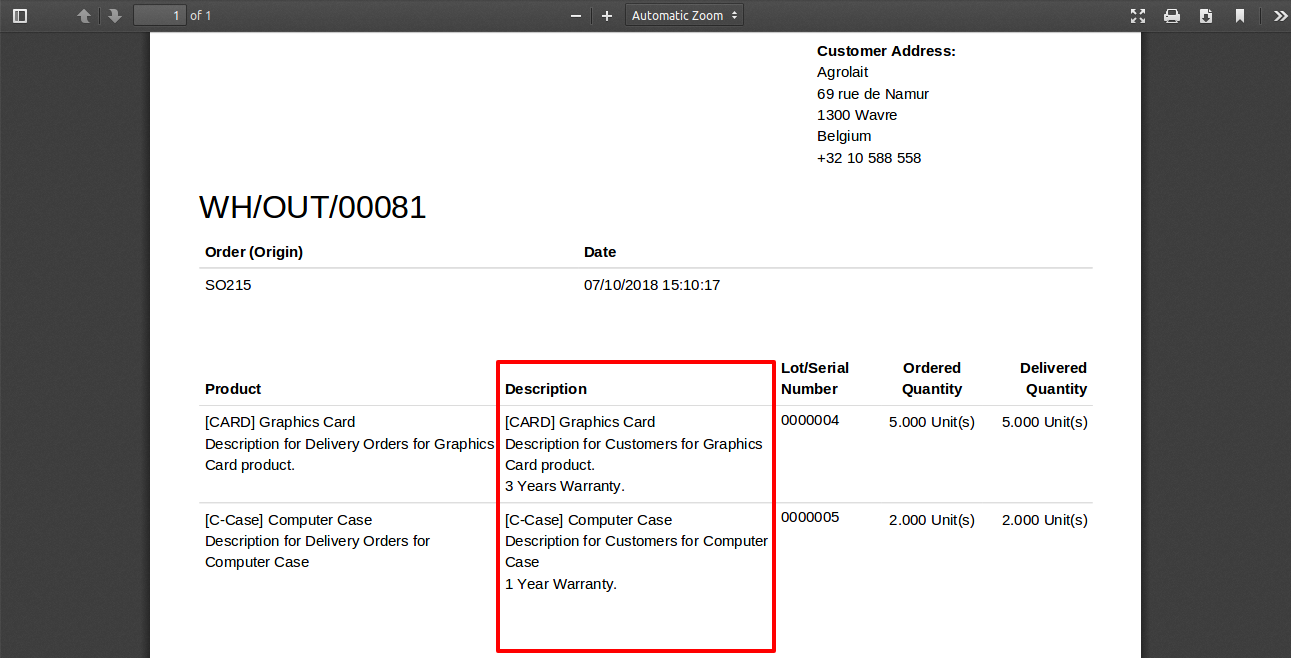Click the bookmark current view icon
The image size is (1291, 658).
click(x=1240, y=16)
